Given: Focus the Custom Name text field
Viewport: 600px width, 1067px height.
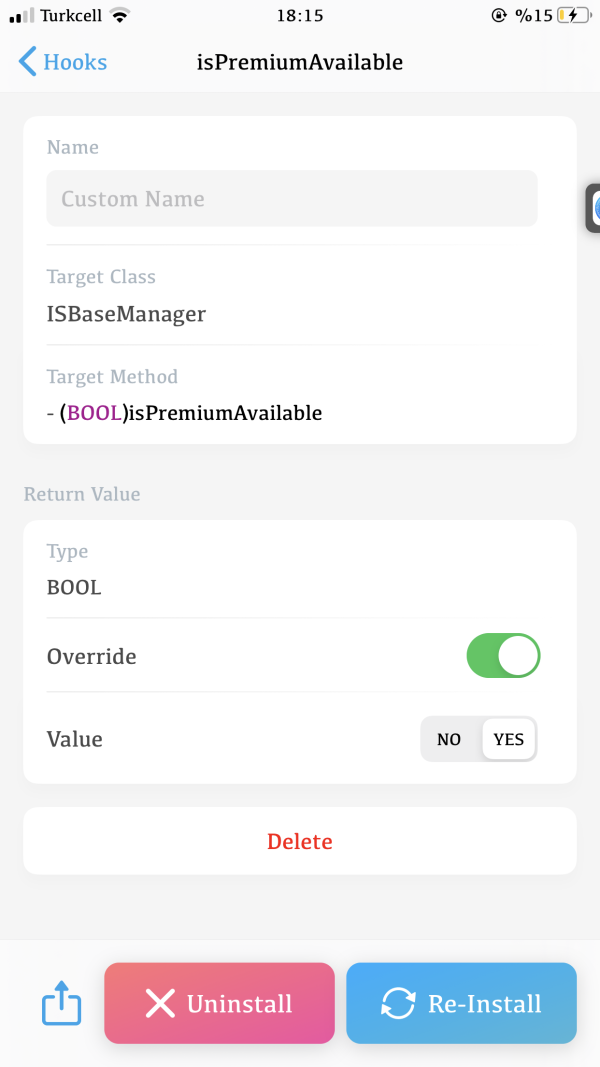Looking at the screenshot, I should click(291, 198).
